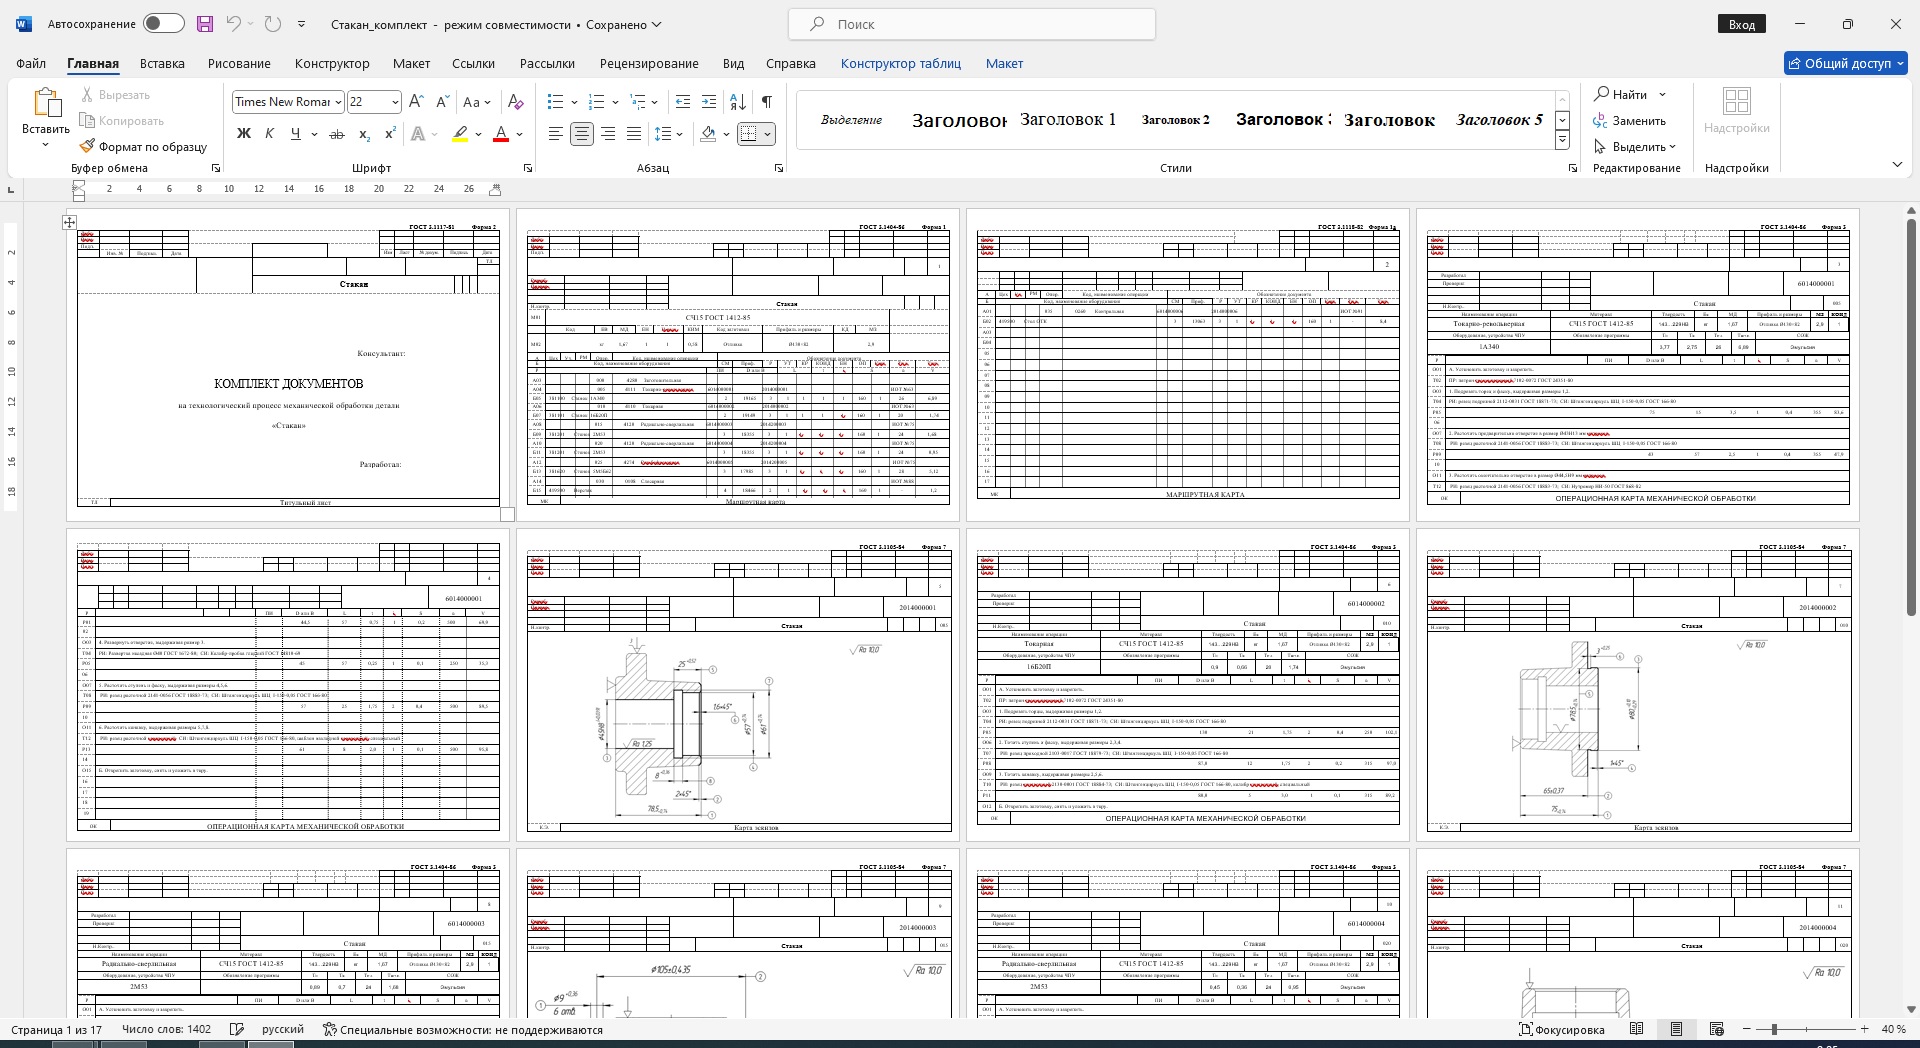
Task: Increase the font size
Action: [x=416, y=102]
